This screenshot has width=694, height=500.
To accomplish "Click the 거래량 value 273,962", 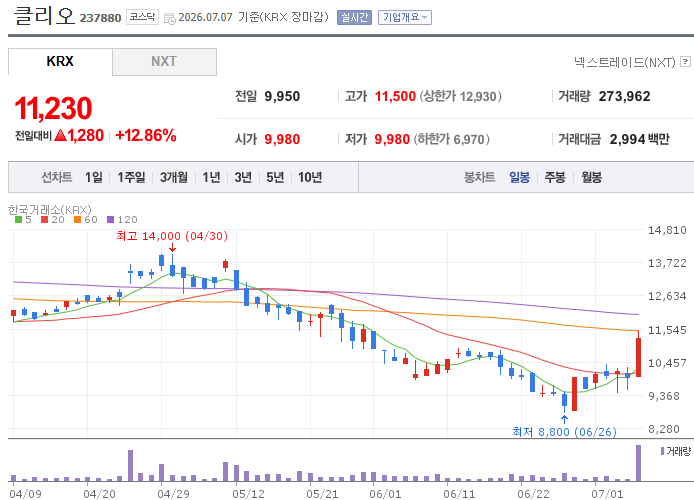I will point(625,96).
